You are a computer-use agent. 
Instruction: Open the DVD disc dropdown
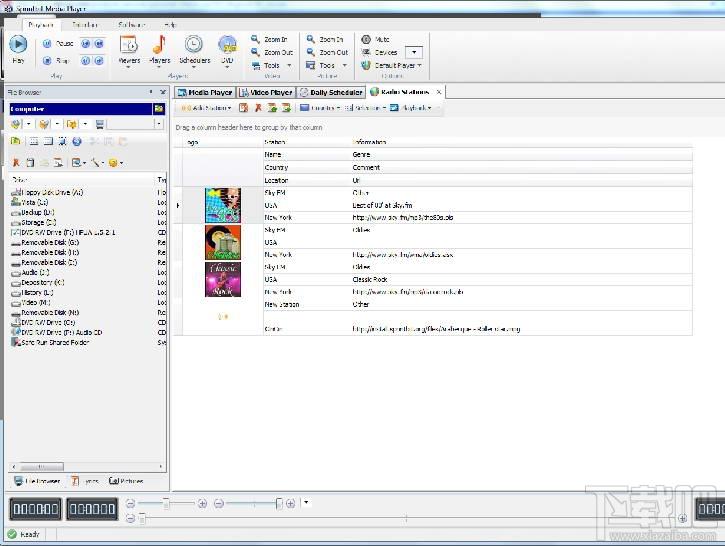pos(227,51)
